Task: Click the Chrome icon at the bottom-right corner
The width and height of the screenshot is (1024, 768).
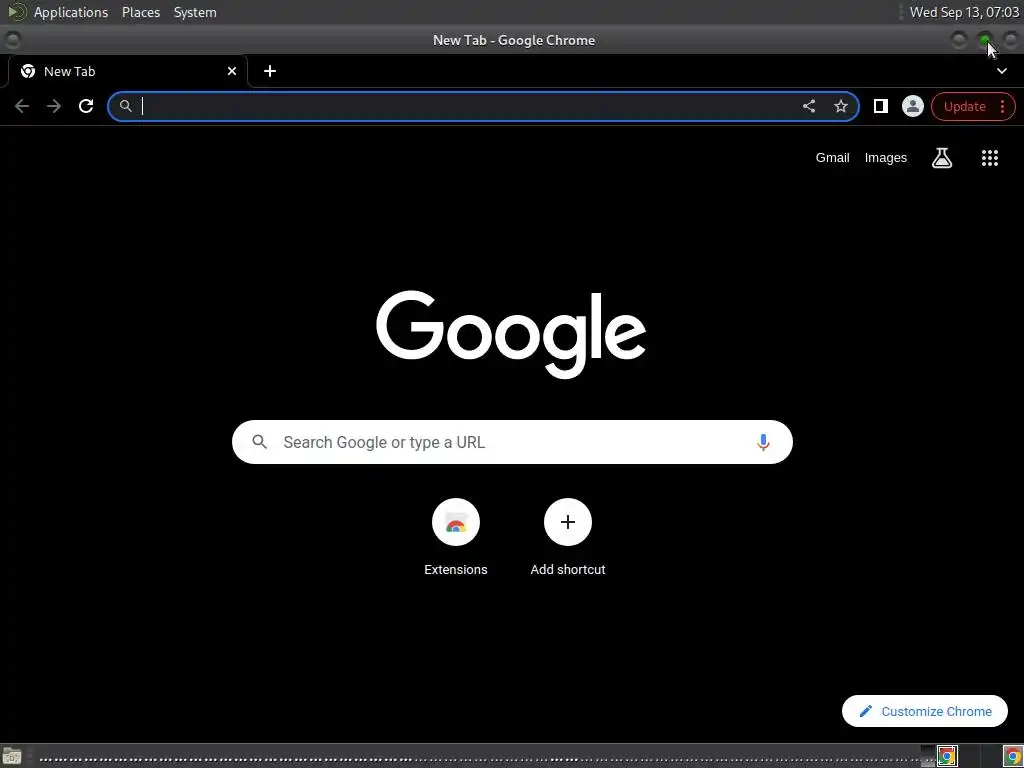Action: click(1012, 756)
